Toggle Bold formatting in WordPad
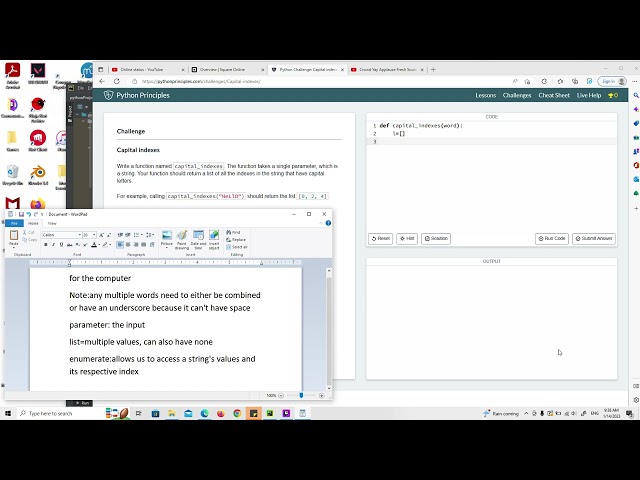The image size is (640, 480). coord(45,244)
